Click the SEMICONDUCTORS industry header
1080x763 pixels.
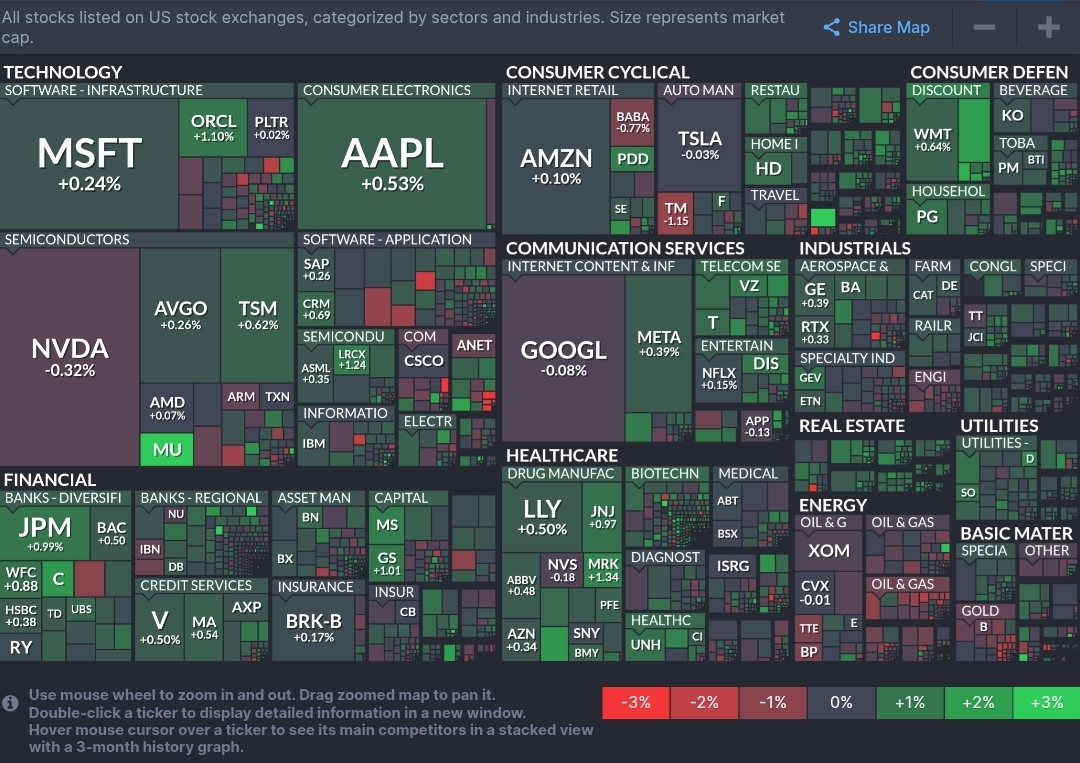67,240
